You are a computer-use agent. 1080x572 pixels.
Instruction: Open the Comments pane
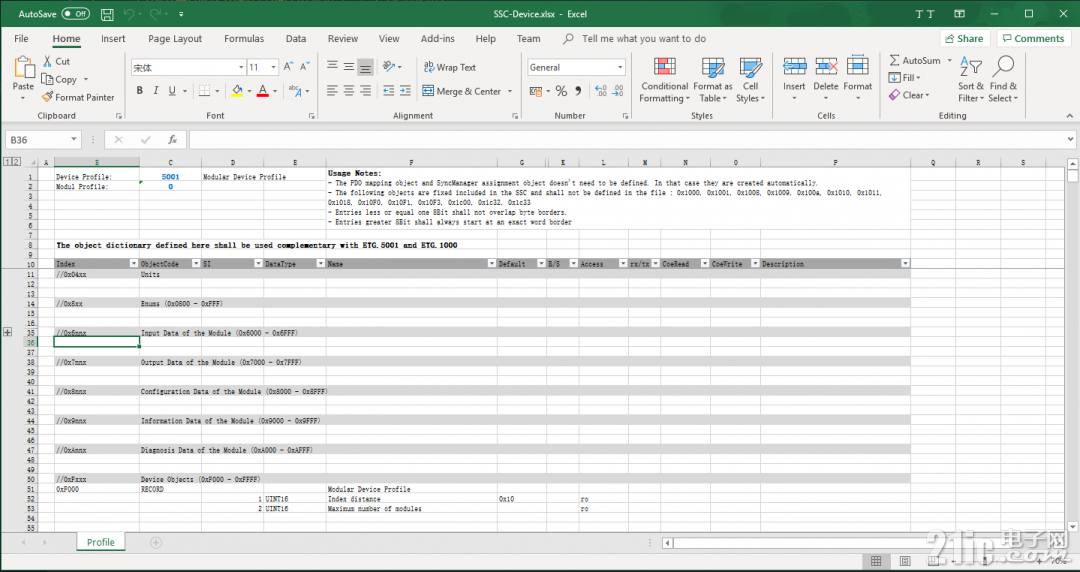[1033, 39]
